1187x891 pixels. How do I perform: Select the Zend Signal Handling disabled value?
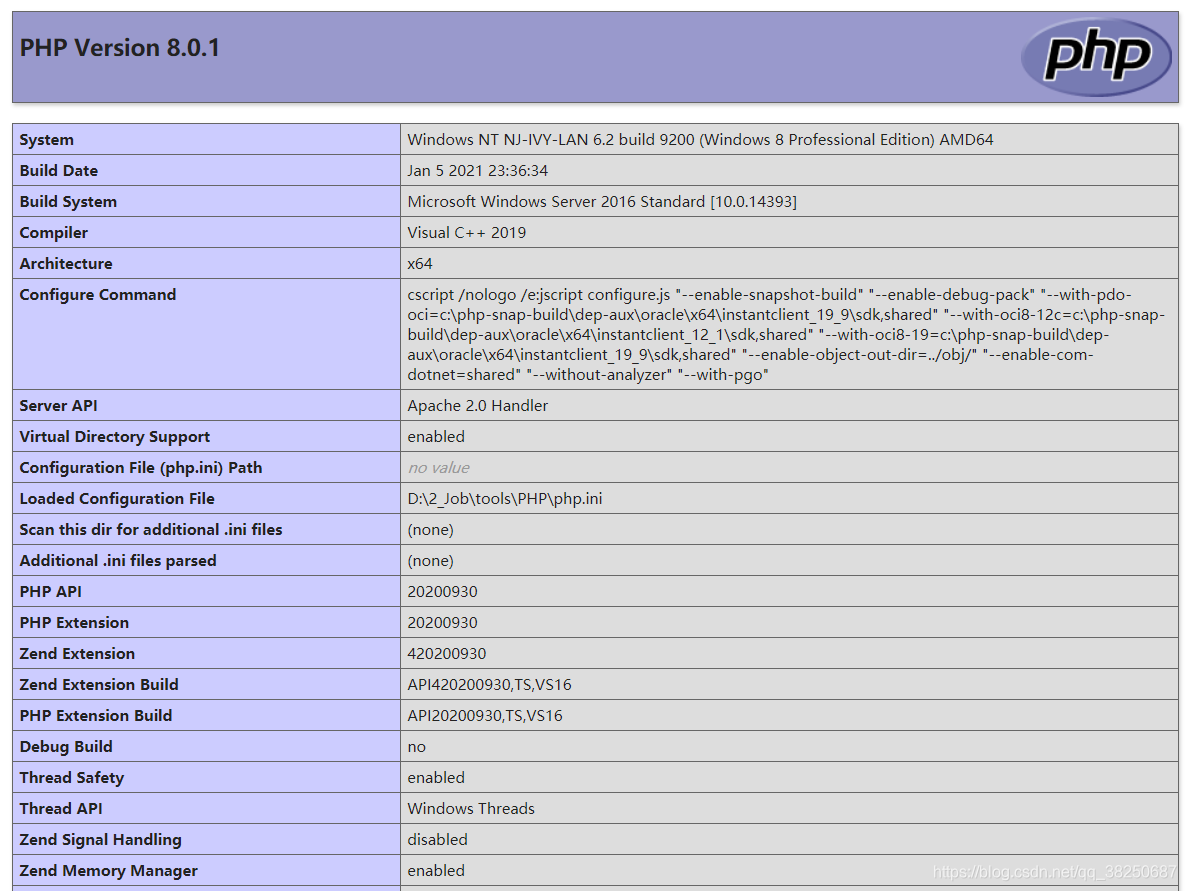pyautogui.click(x=437, y=839)
